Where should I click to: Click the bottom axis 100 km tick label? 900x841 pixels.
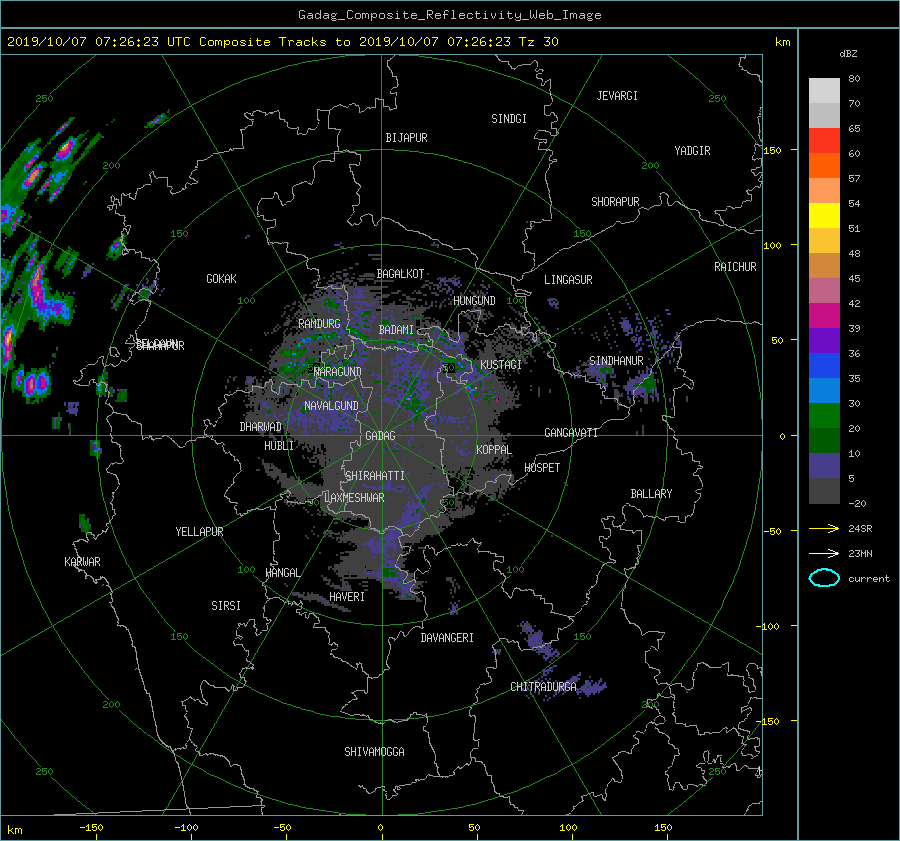tap(568, 828)
